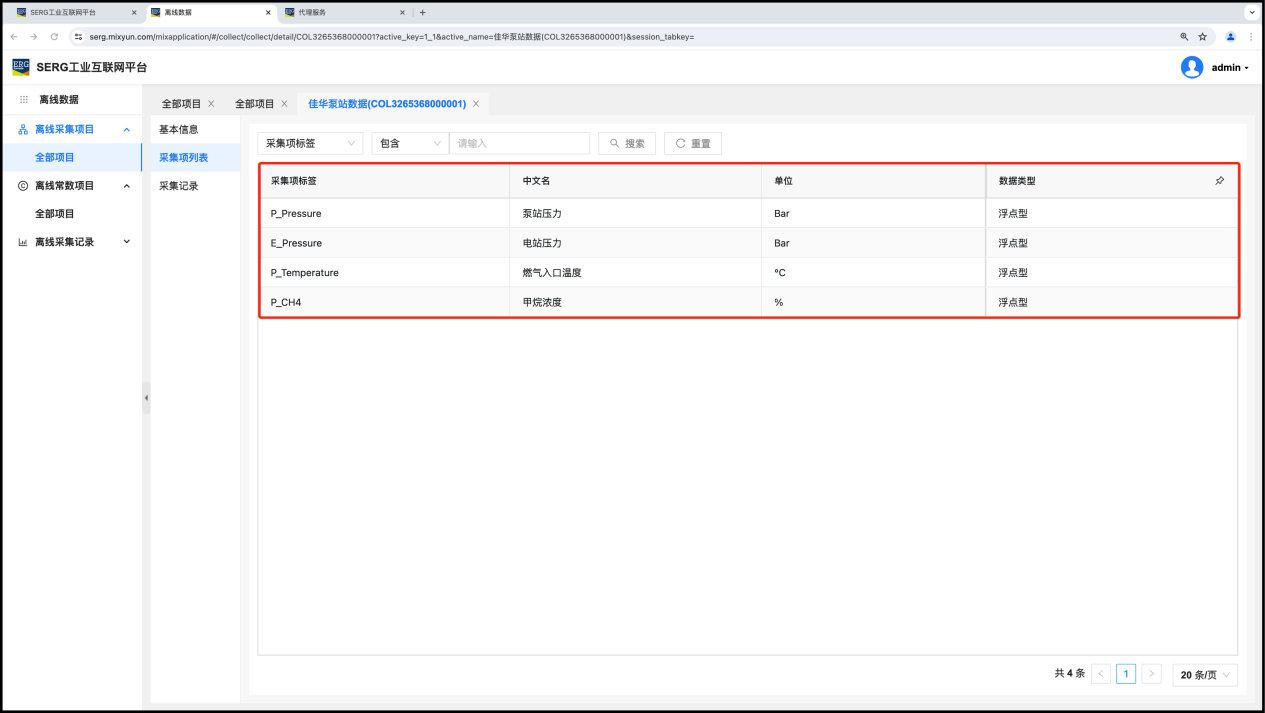Click the 请输入 search input field

[x=519, y=144]
